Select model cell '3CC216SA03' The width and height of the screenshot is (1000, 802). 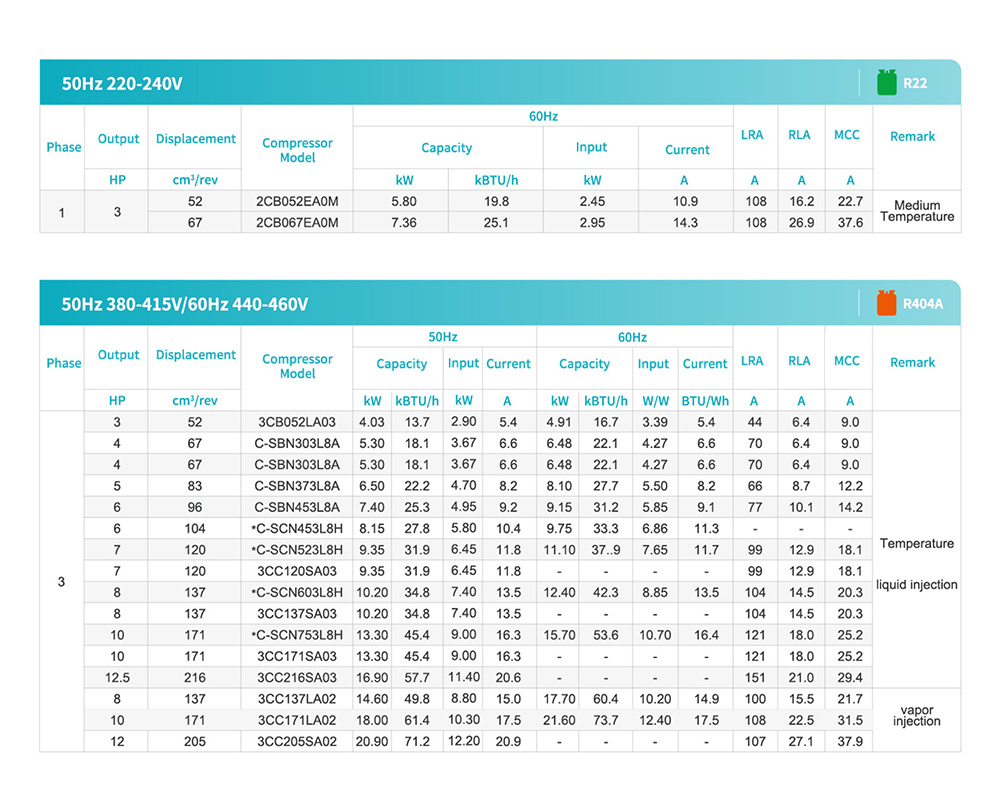tap(297, 678)
